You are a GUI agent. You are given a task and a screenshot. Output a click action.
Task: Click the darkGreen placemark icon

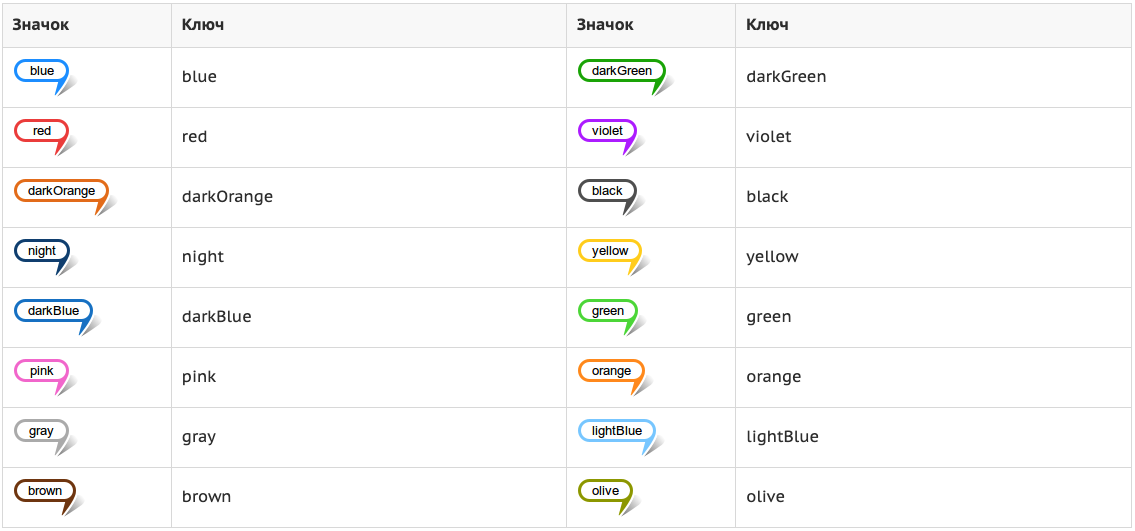click(x=626, y=77)
